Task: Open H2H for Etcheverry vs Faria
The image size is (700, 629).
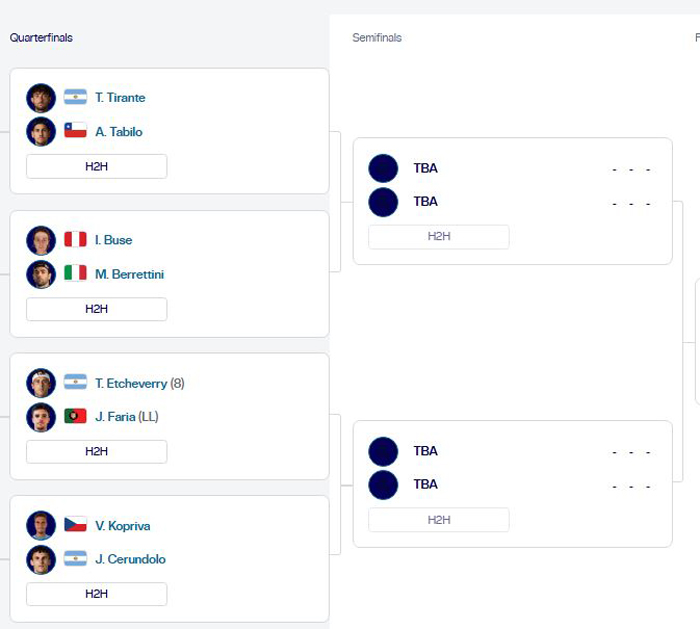Action: click(x=96, y=452)
